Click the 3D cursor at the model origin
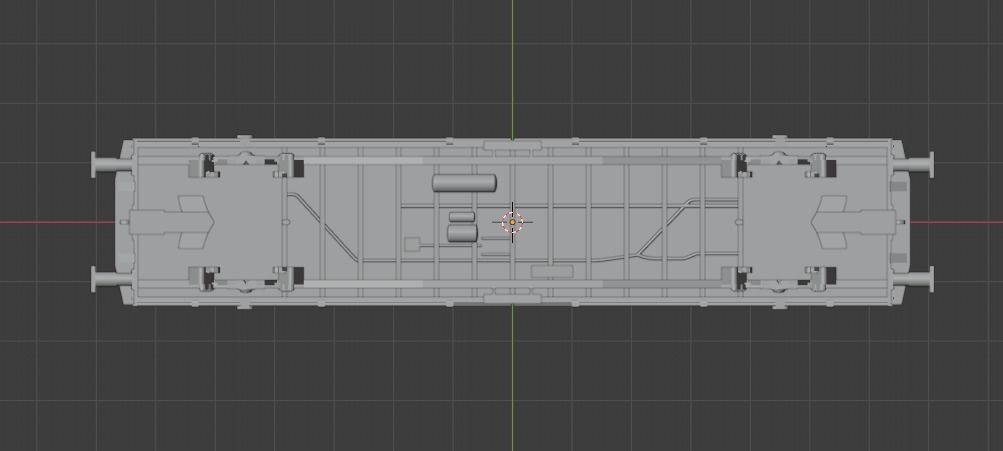 coord(512,222)
